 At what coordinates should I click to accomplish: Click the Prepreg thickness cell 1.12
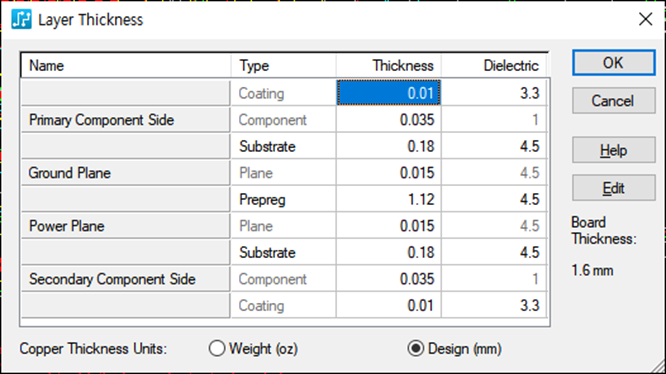[x=389, y=200]
